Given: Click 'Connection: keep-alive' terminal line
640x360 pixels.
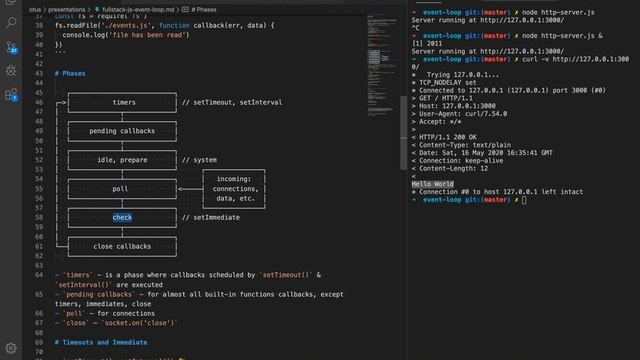Looking at the screenshot, I should tap(458, 161).
